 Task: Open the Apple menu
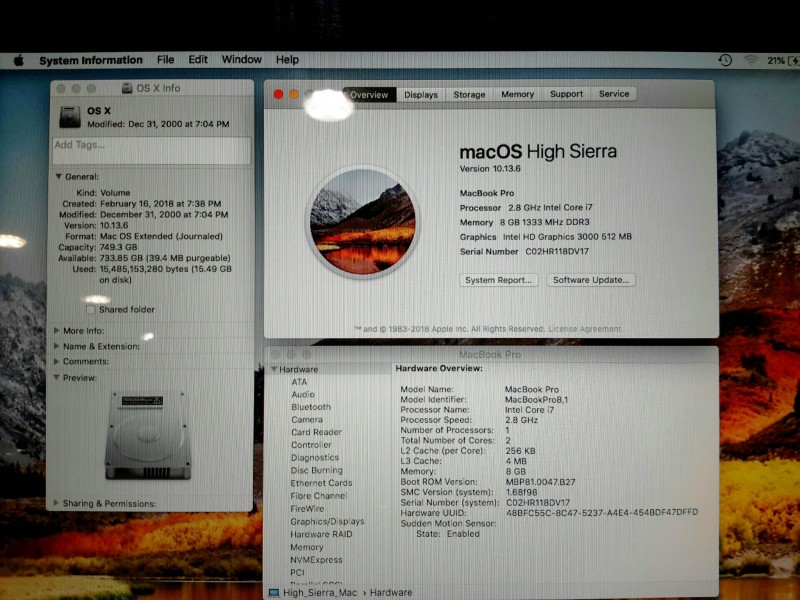point(18,61)
